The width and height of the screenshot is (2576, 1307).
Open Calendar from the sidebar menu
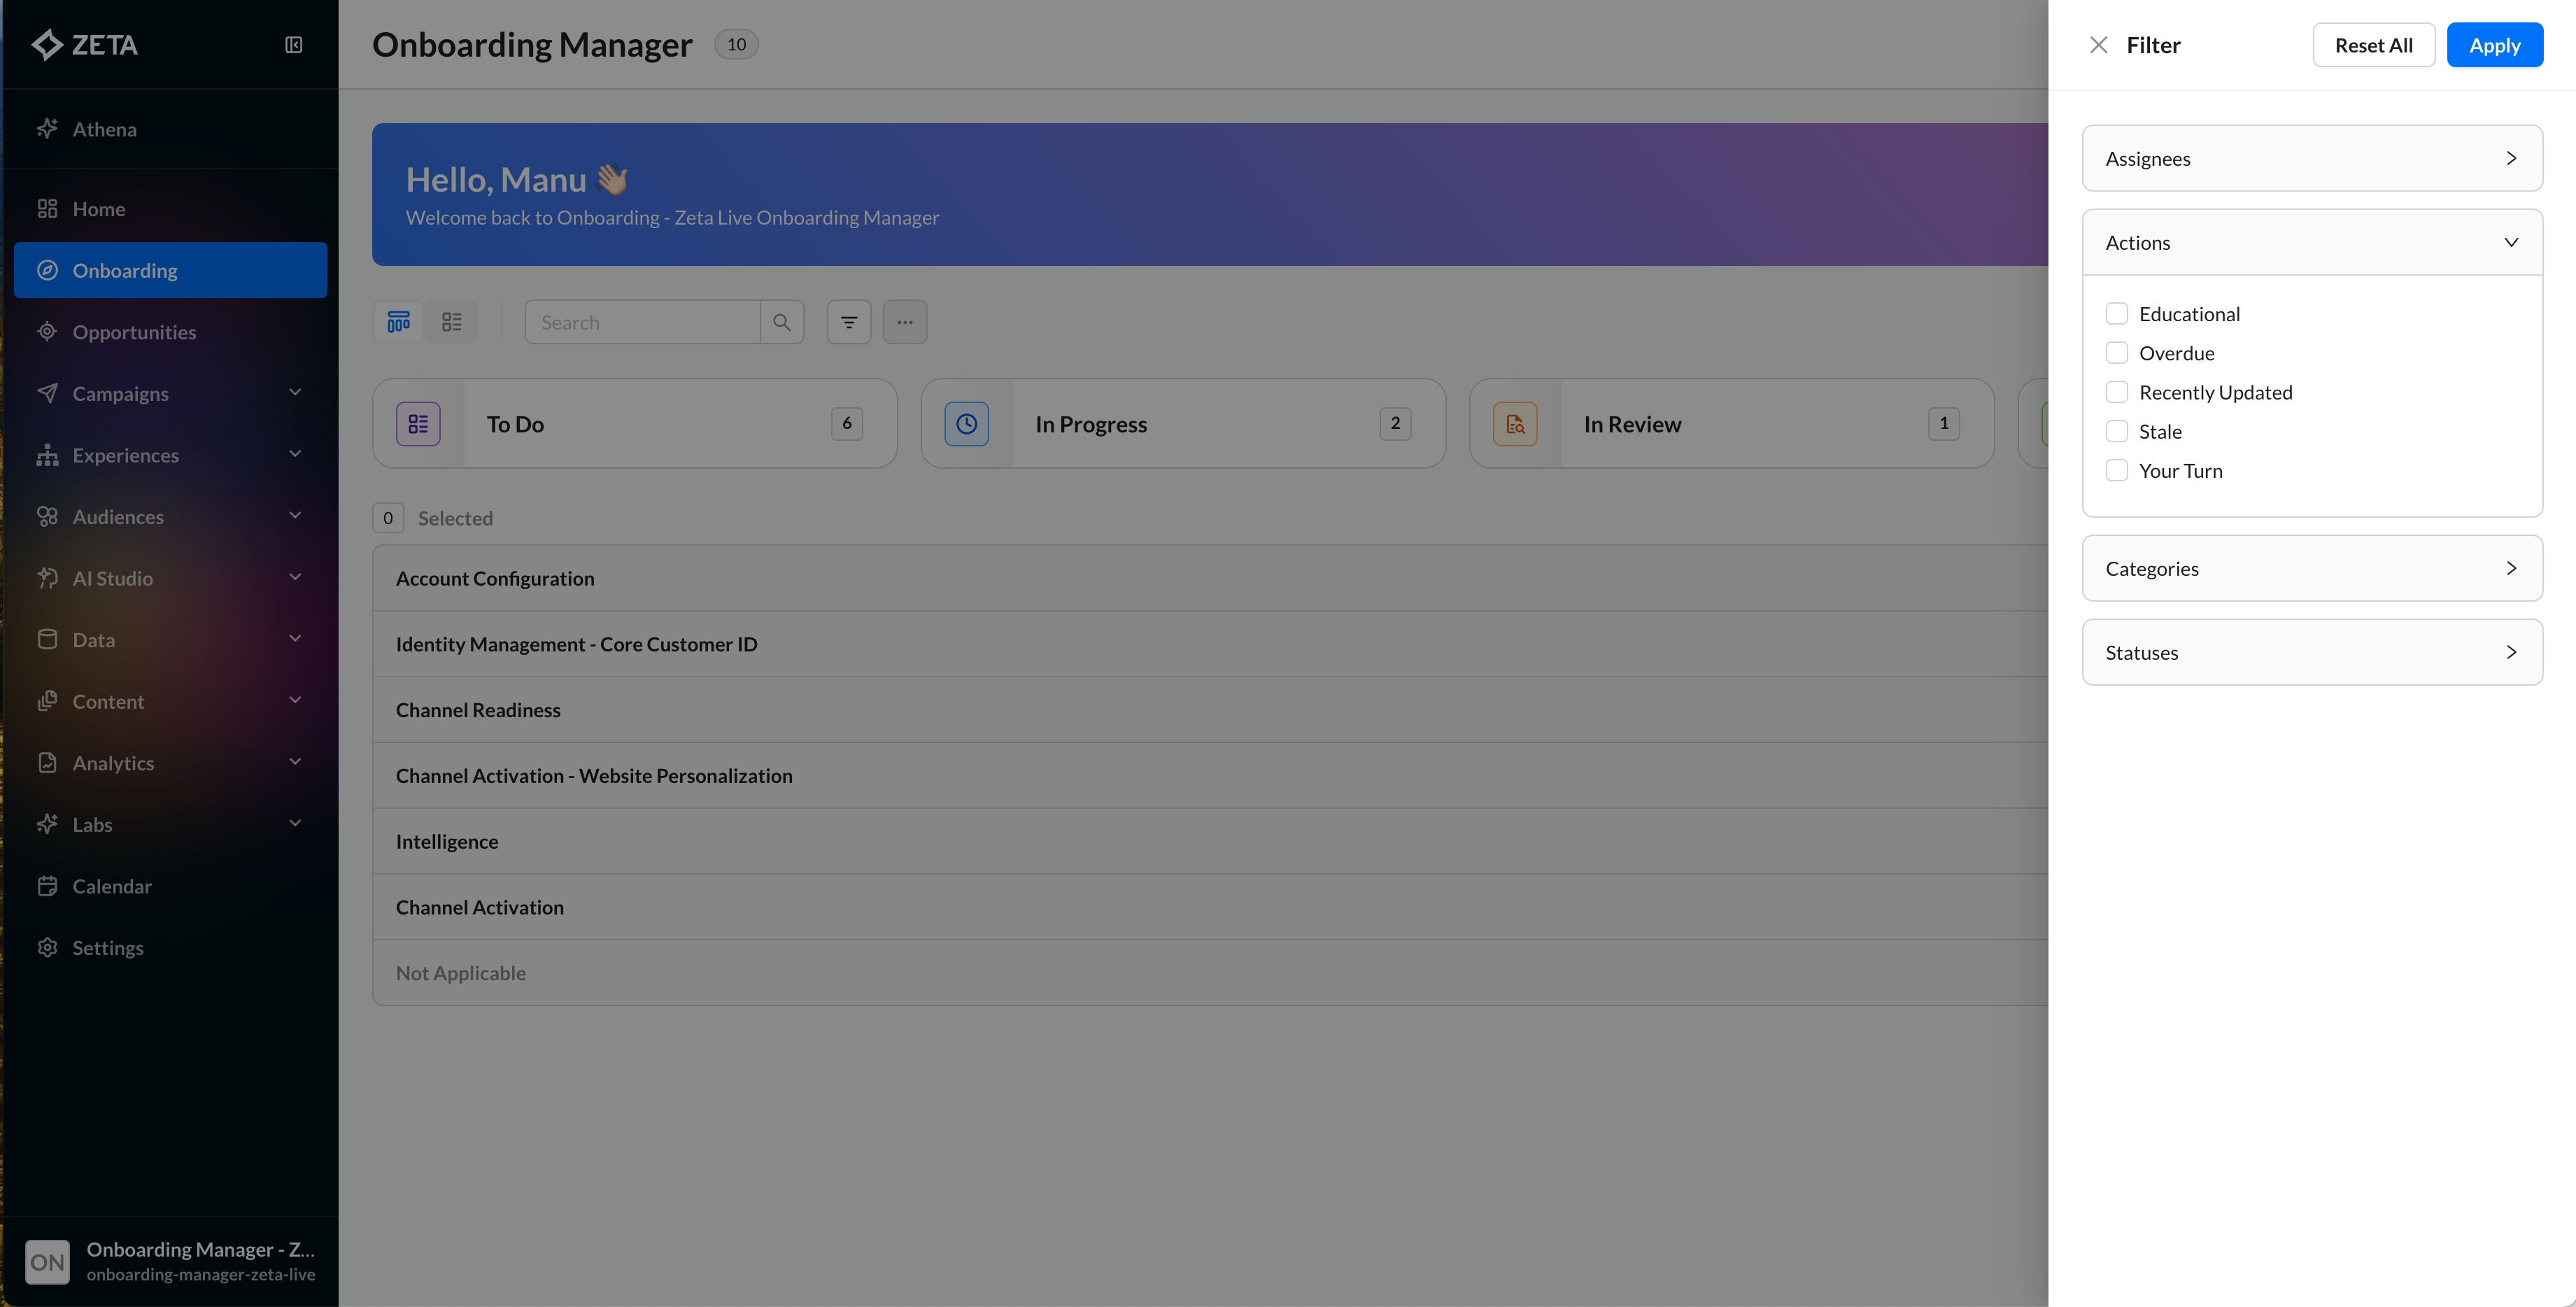112,886
